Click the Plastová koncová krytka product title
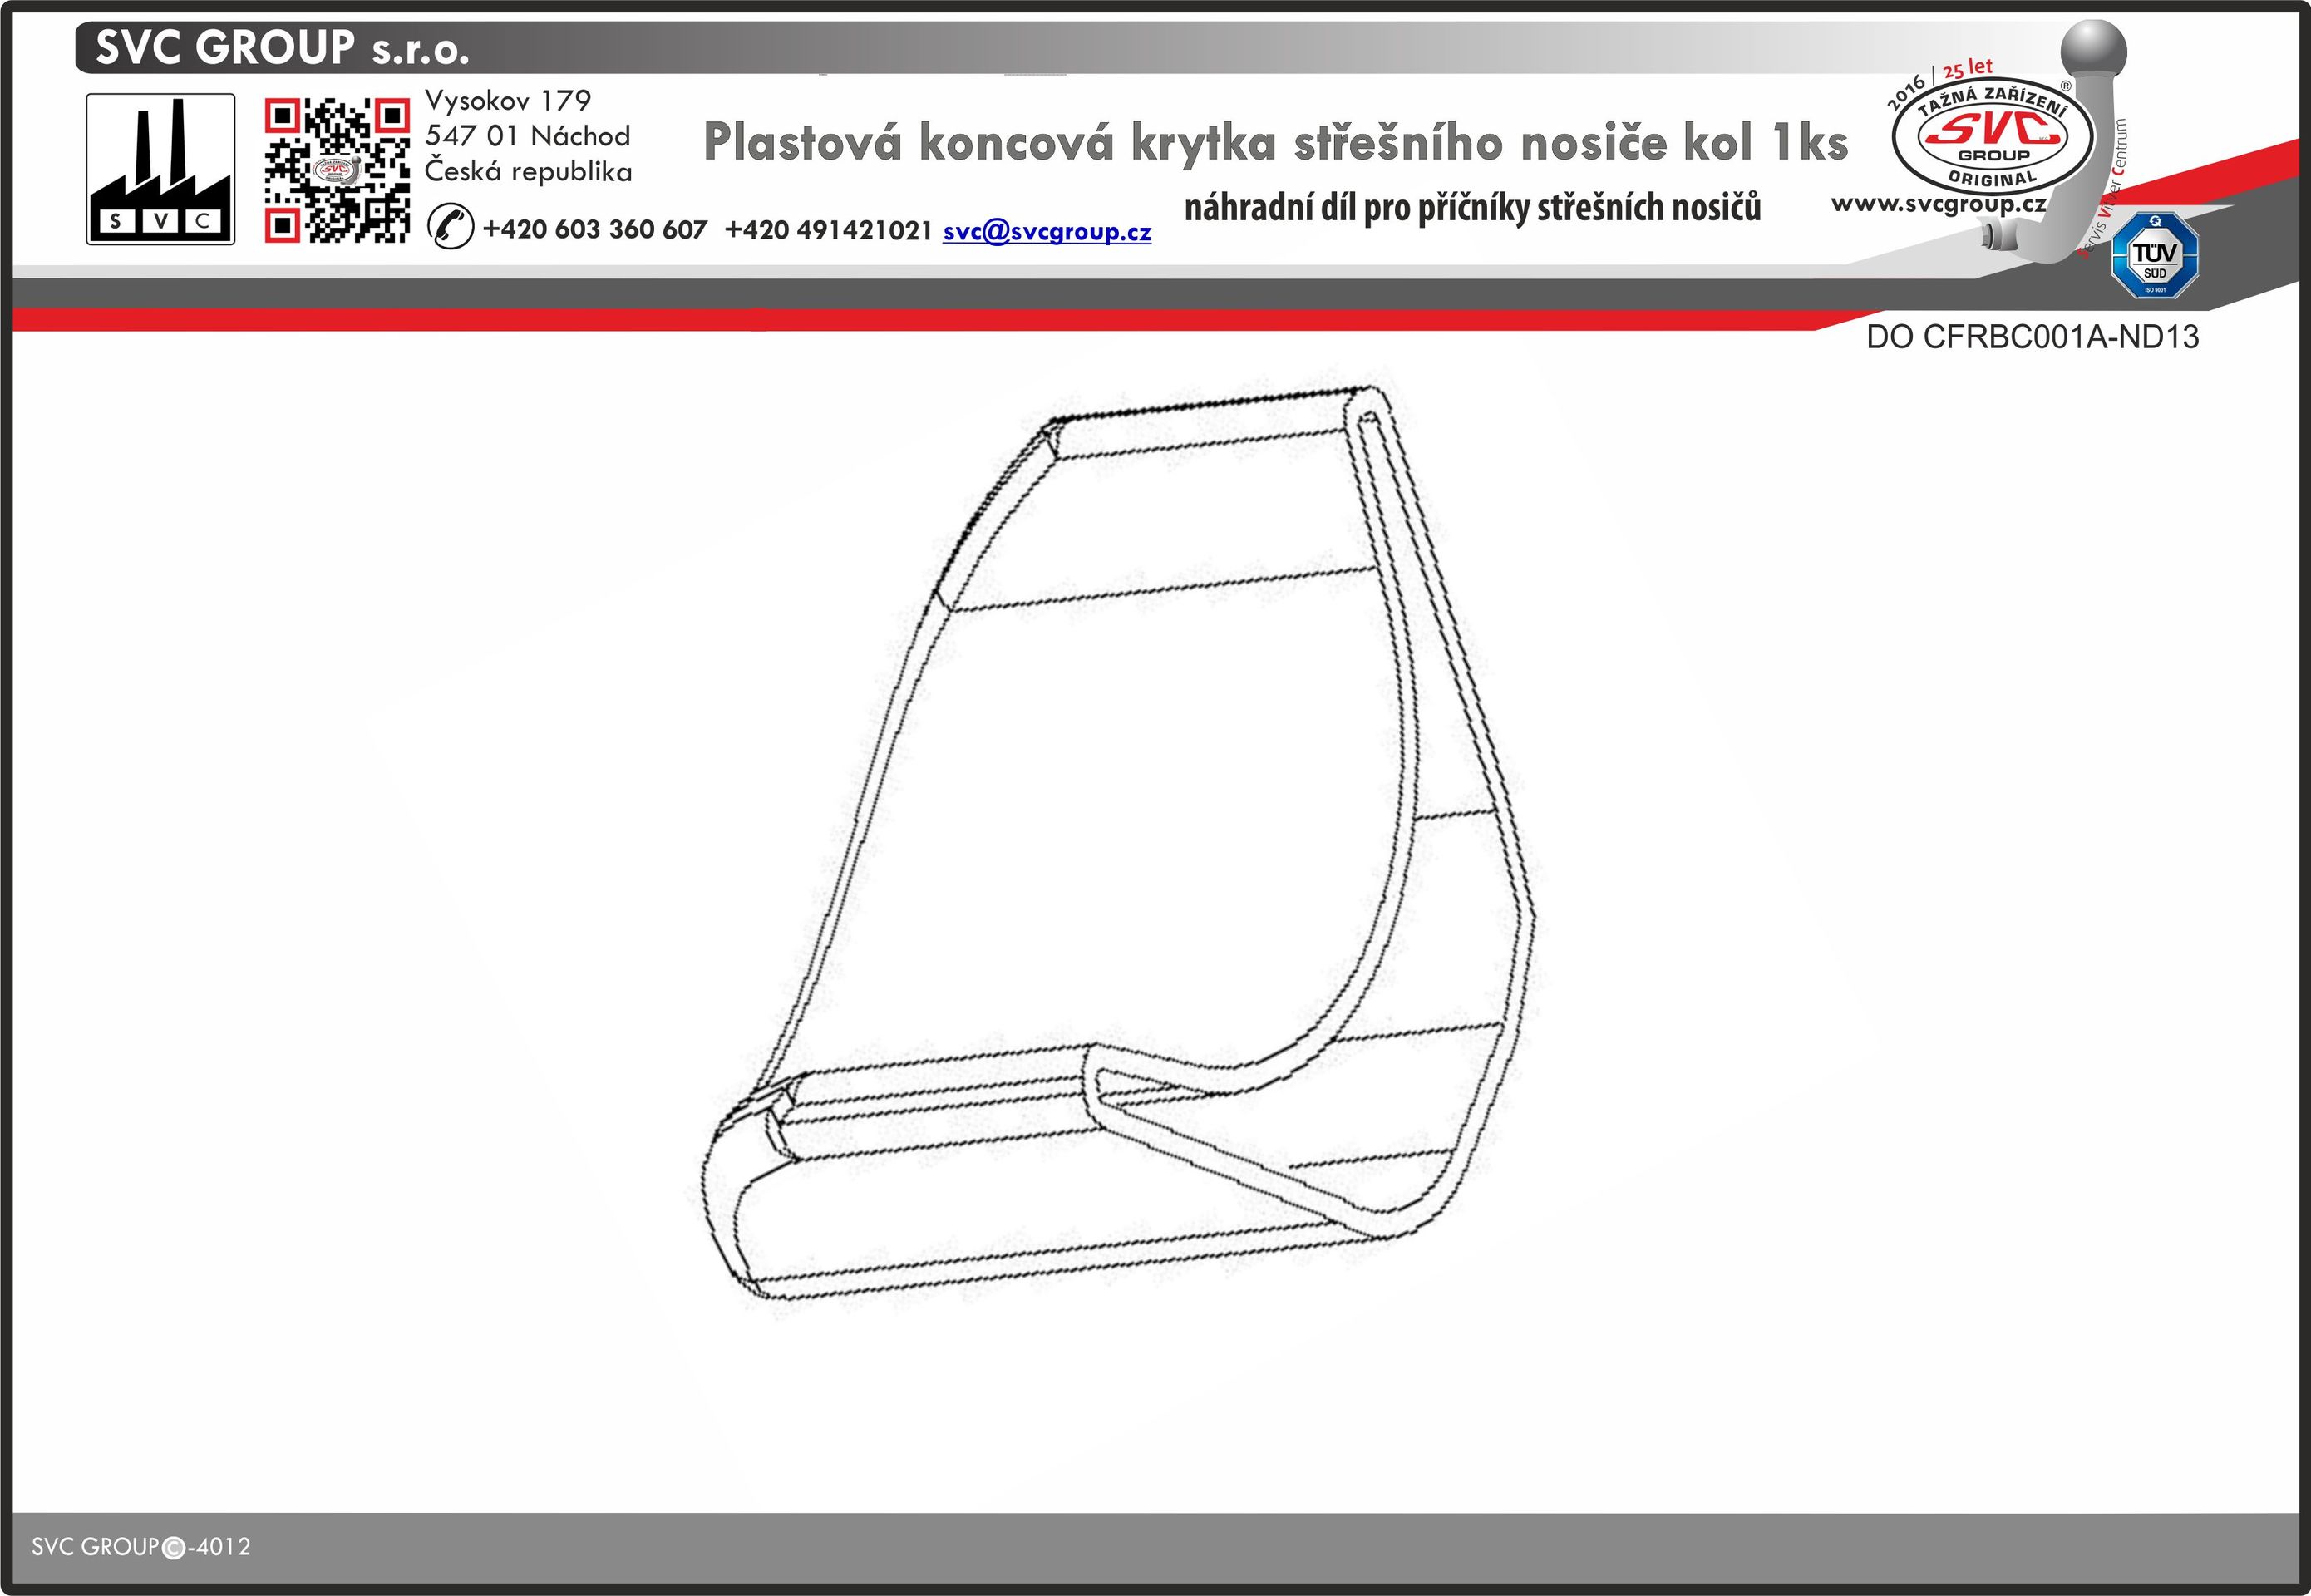Image resolution: width=2311 pixels, height=1596 pixels. (x=1275, y=142)
